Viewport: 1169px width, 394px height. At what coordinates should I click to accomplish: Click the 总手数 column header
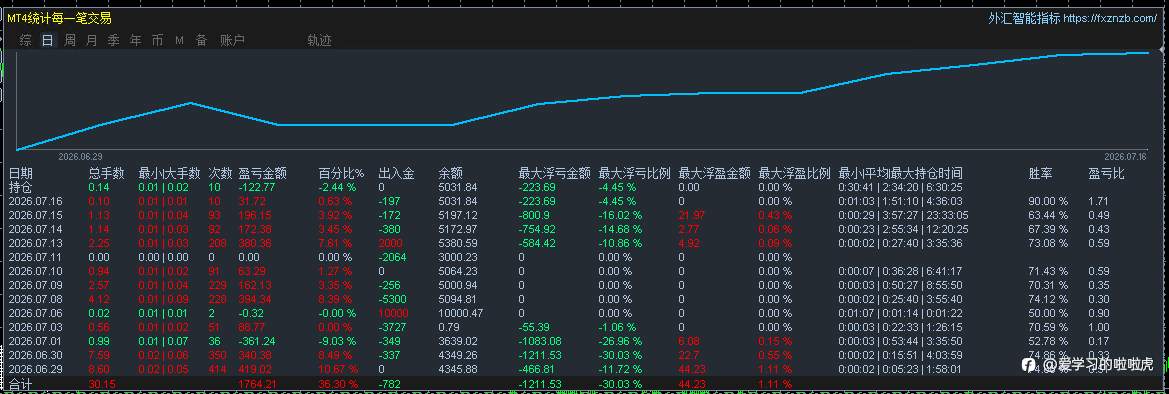point(107,174)
